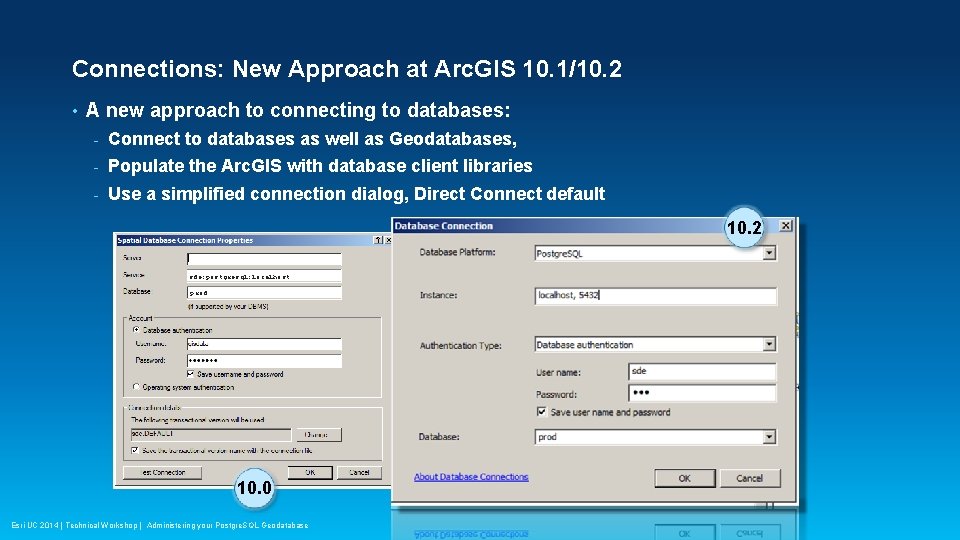Click the Password field in Database Connection
Screen dimensions: 960x540
tap(702, 393)
